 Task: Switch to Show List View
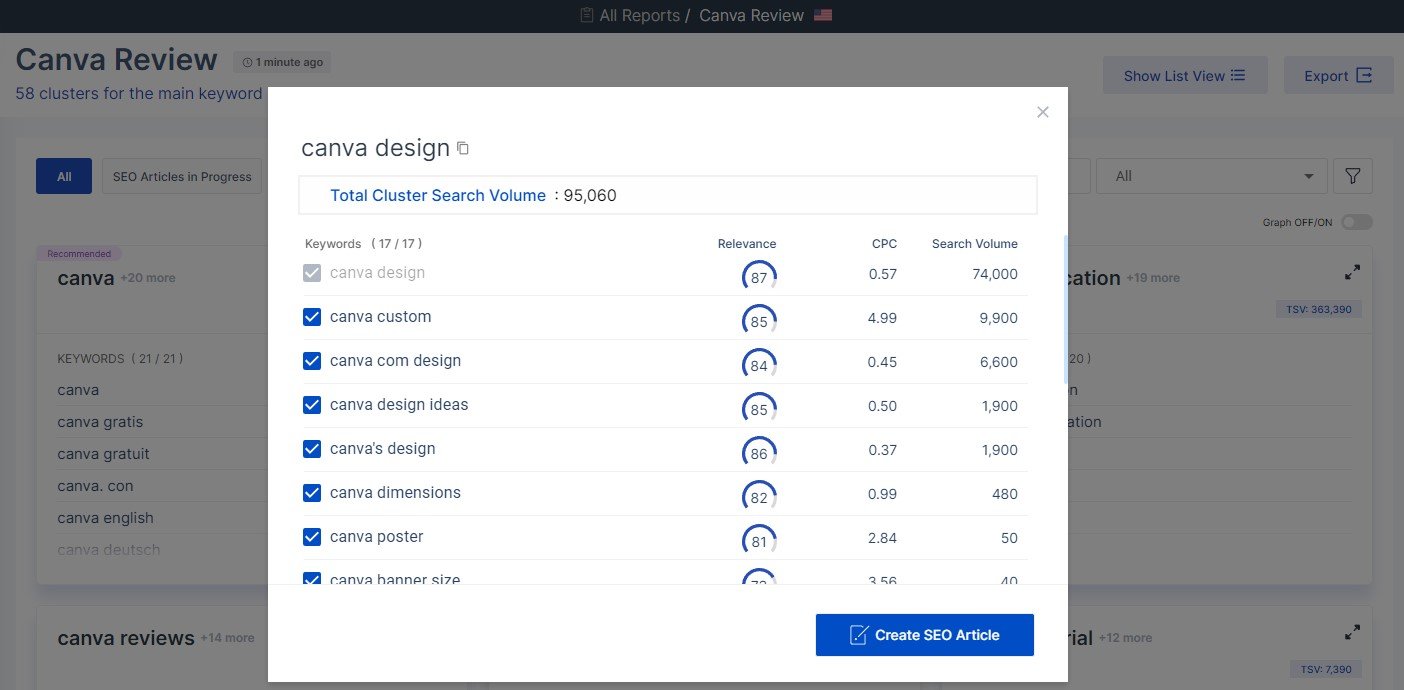(1184, 76)
